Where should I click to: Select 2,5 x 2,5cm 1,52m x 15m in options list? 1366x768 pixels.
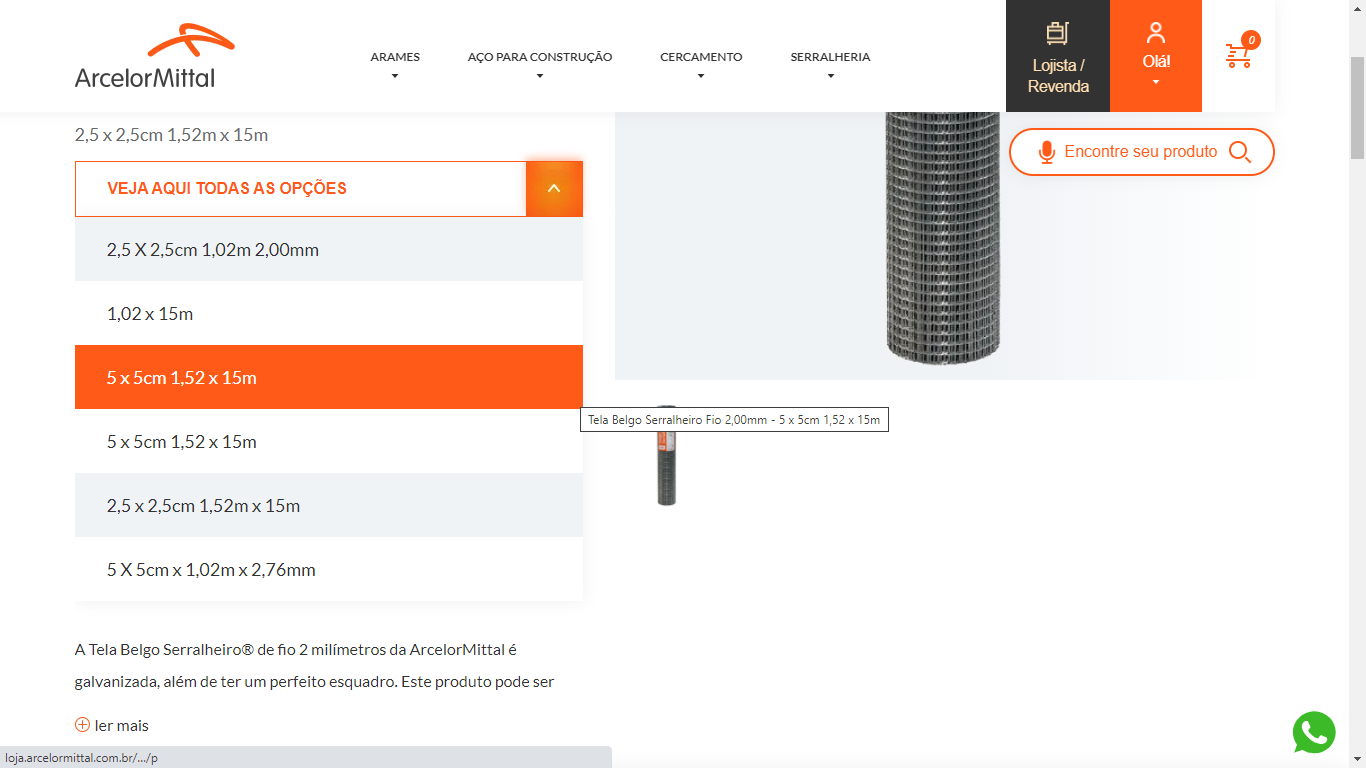[x=329, y=505]
